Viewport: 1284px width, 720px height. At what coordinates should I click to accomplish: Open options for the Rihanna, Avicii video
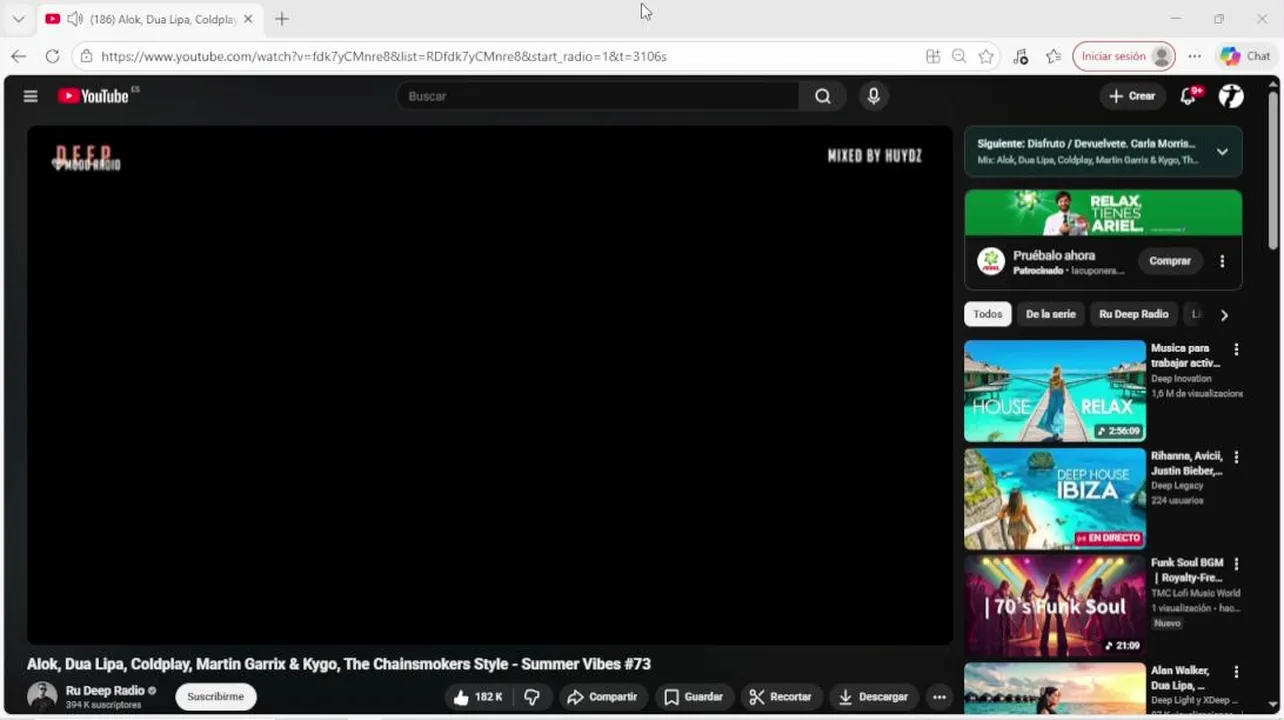(x=1236, y=457)
